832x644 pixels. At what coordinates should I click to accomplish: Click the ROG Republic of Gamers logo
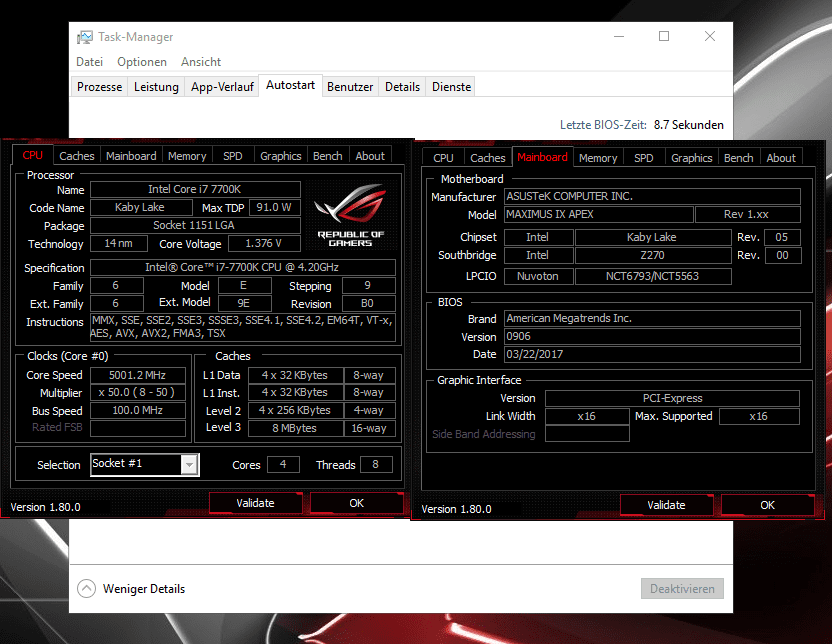[x=350, y=215]
